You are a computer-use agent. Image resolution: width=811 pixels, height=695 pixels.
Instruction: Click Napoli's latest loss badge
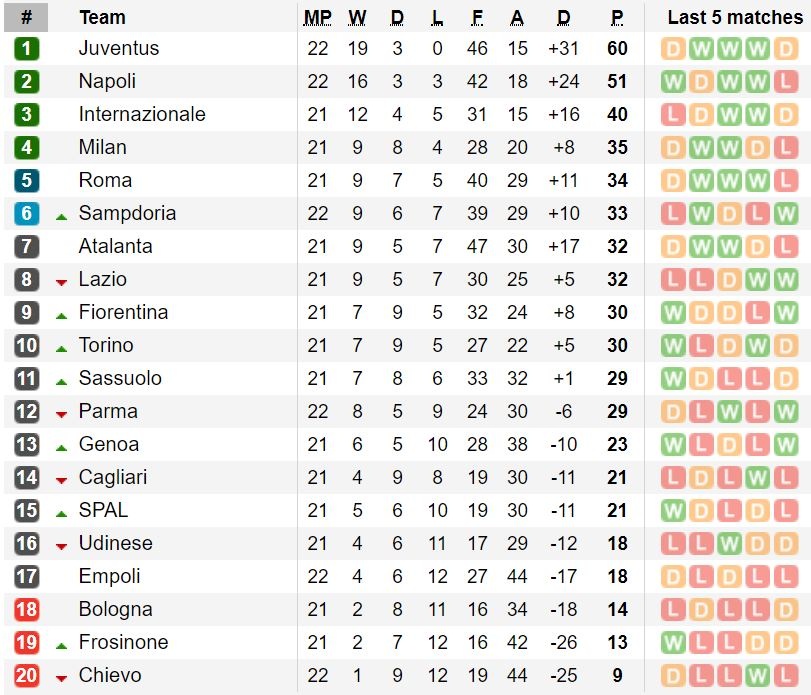785,82
